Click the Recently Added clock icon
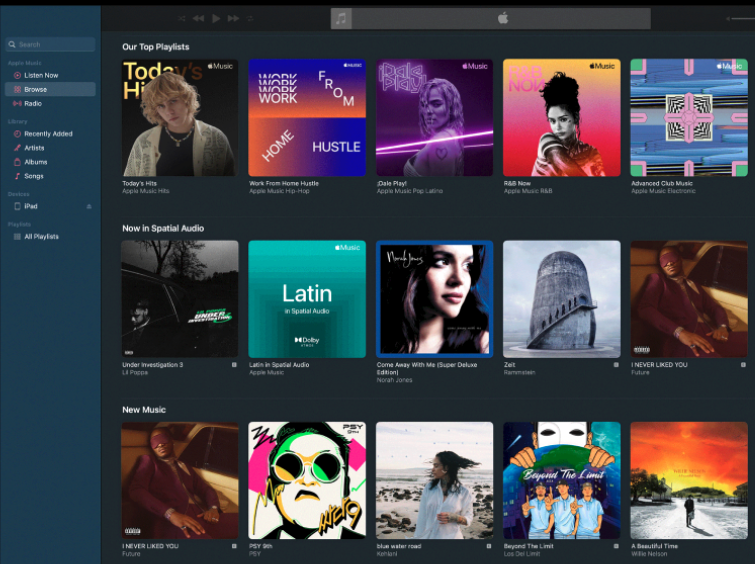Viewport: 755px width, 564px height. pos(17,134)
